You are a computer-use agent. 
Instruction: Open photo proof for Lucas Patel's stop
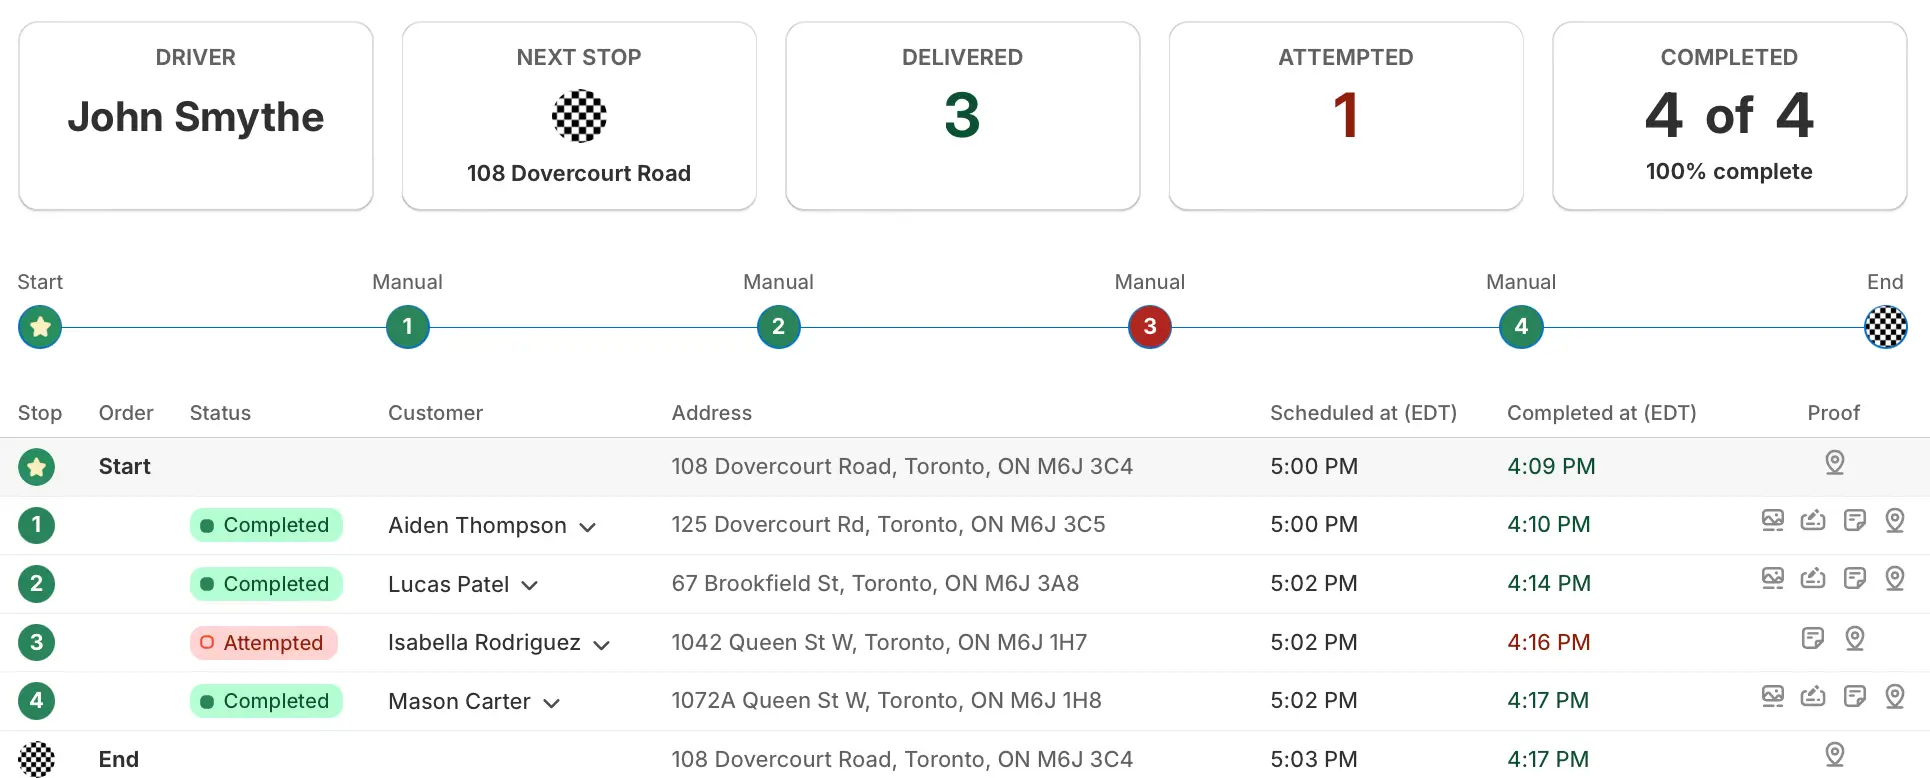(x=1773, y=579)
